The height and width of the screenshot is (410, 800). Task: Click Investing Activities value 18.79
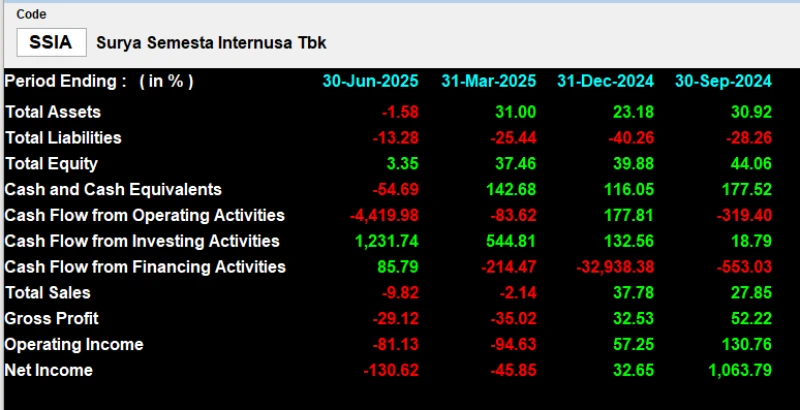(752, 241)
